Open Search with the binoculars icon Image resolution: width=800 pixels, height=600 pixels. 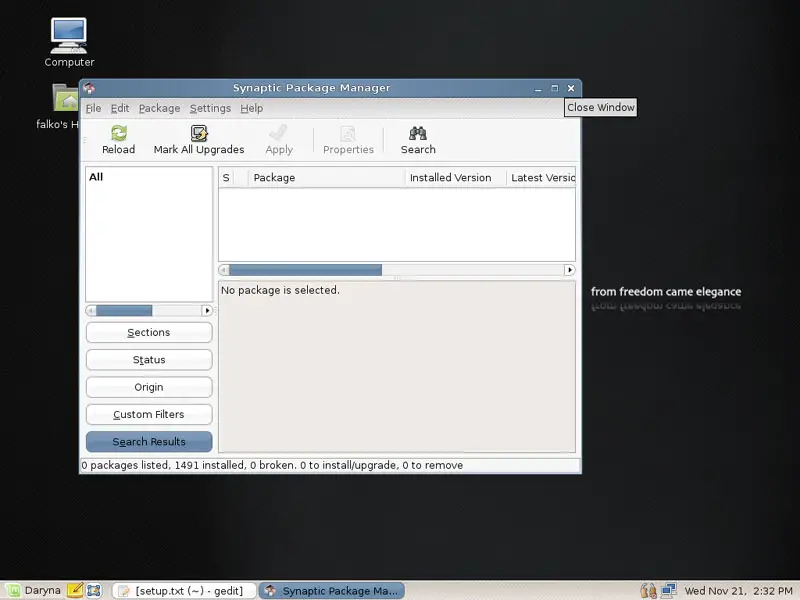(x=418, y=134)
